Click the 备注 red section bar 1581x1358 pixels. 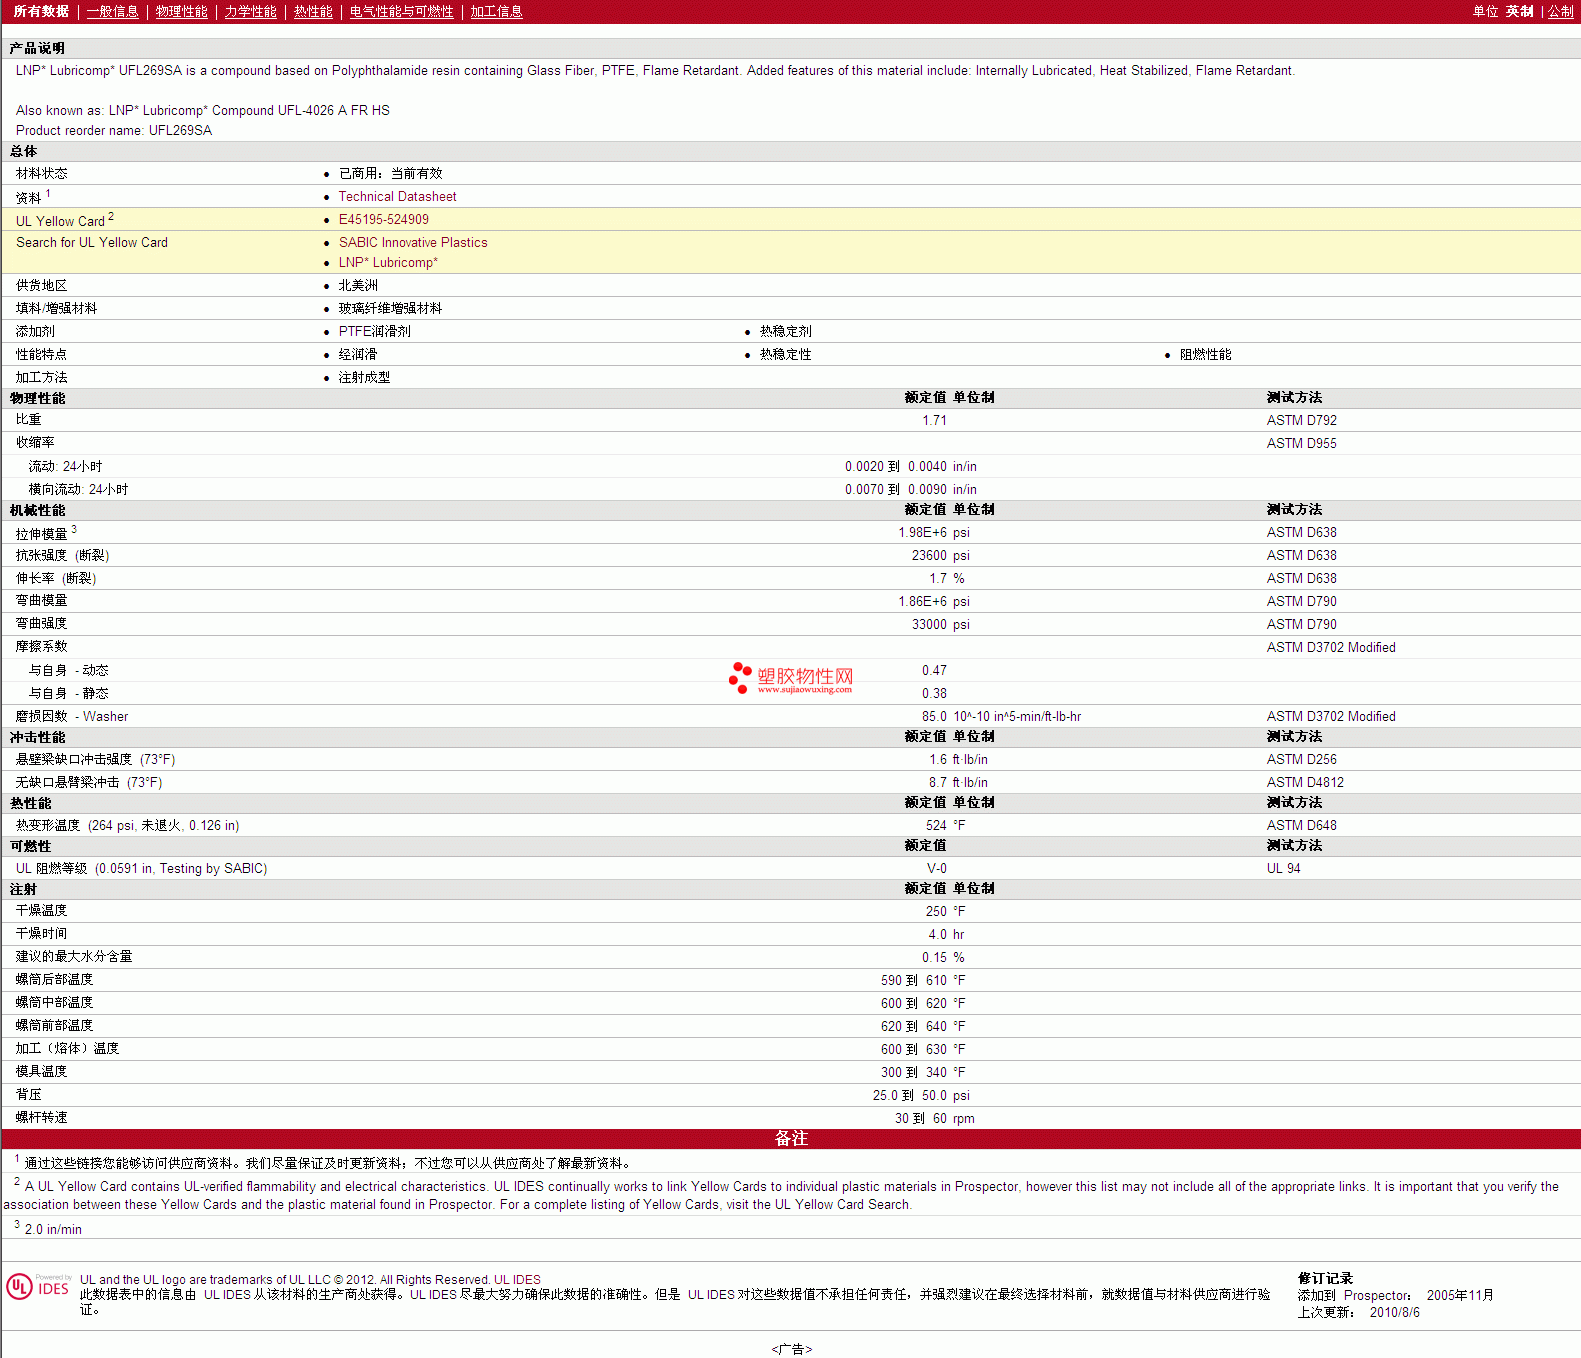tap(790, 1139)
